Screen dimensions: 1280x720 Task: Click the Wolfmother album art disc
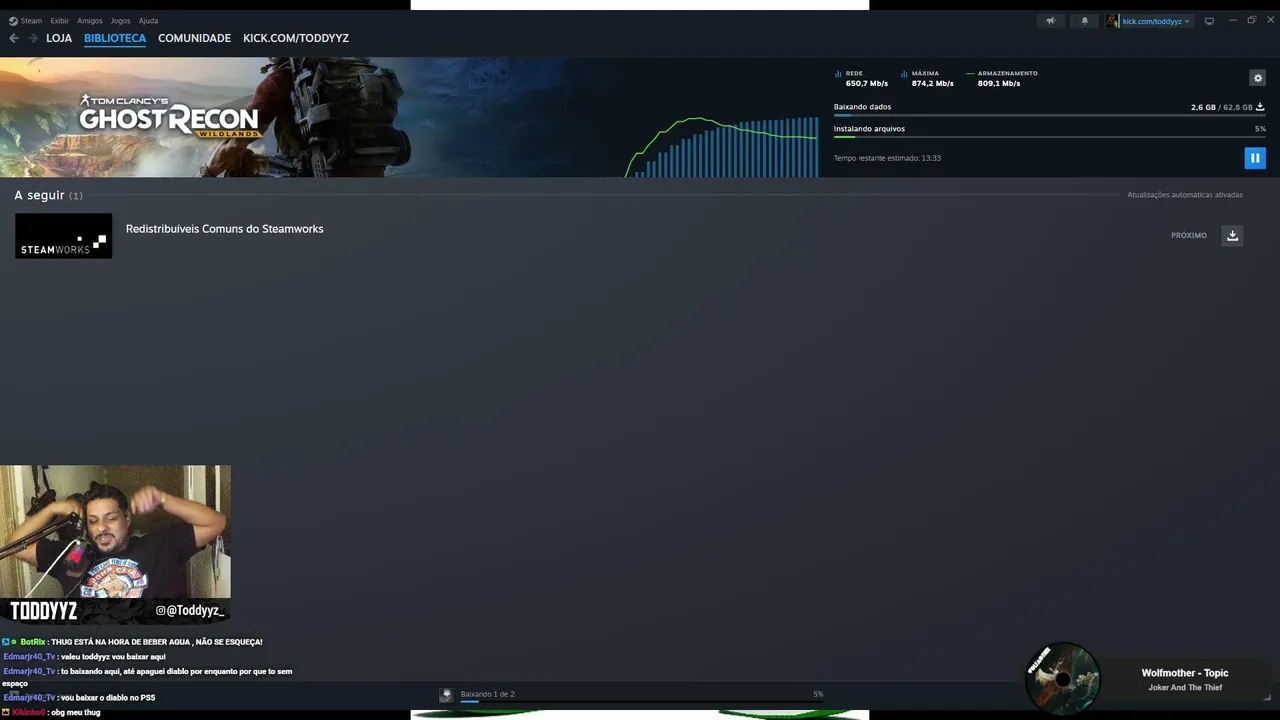tap(1062, 678)
